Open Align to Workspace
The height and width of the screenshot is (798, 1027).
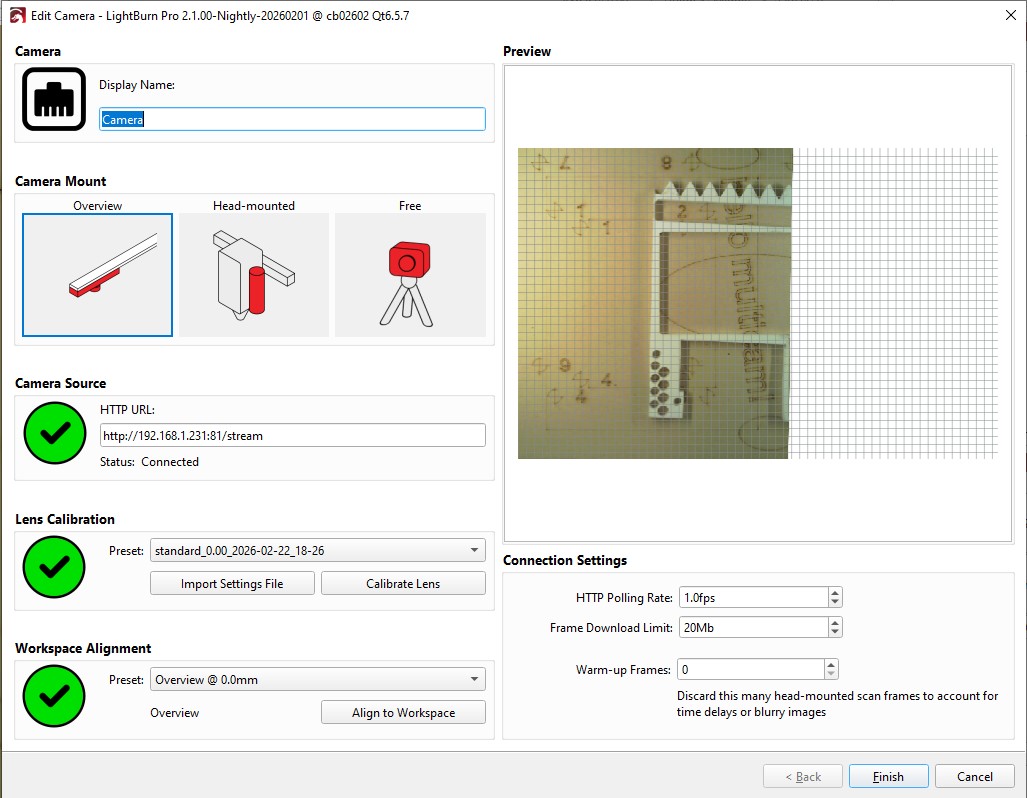coord(403,713)
